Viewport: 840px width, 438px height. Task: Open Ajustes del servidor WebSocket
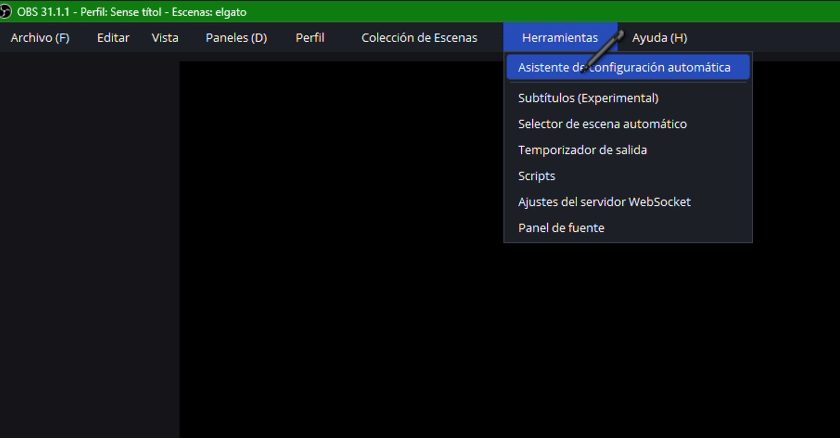pyautogui.click(x=604, y=202)
